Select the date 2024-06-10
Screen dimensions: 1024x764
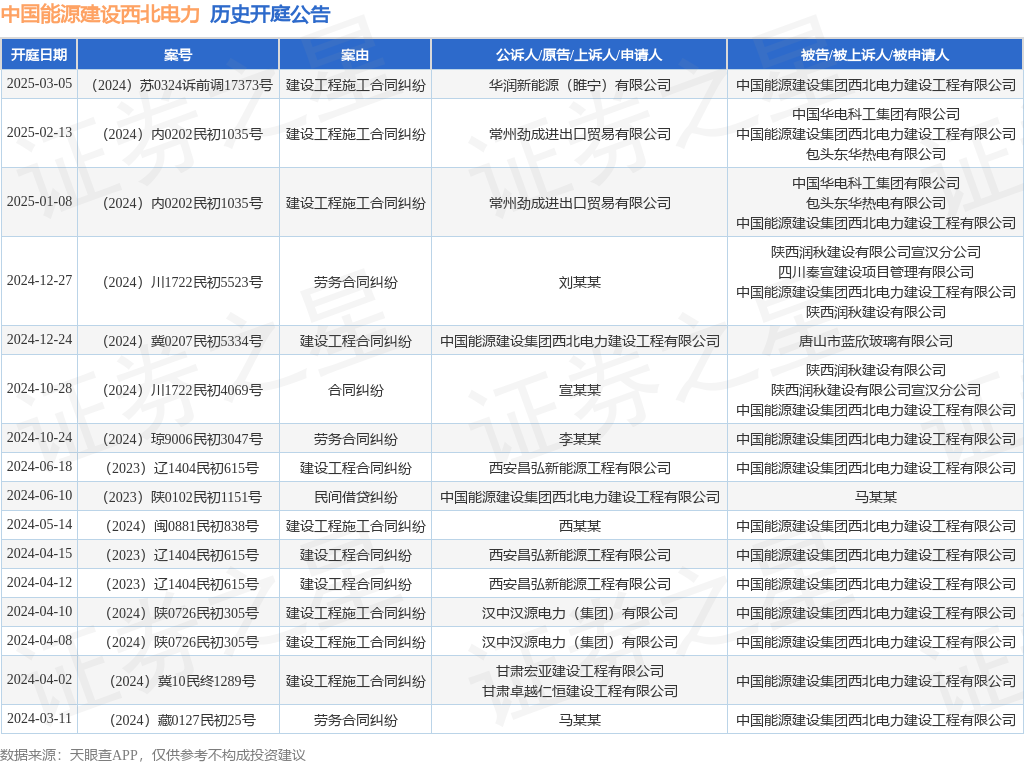39,496
